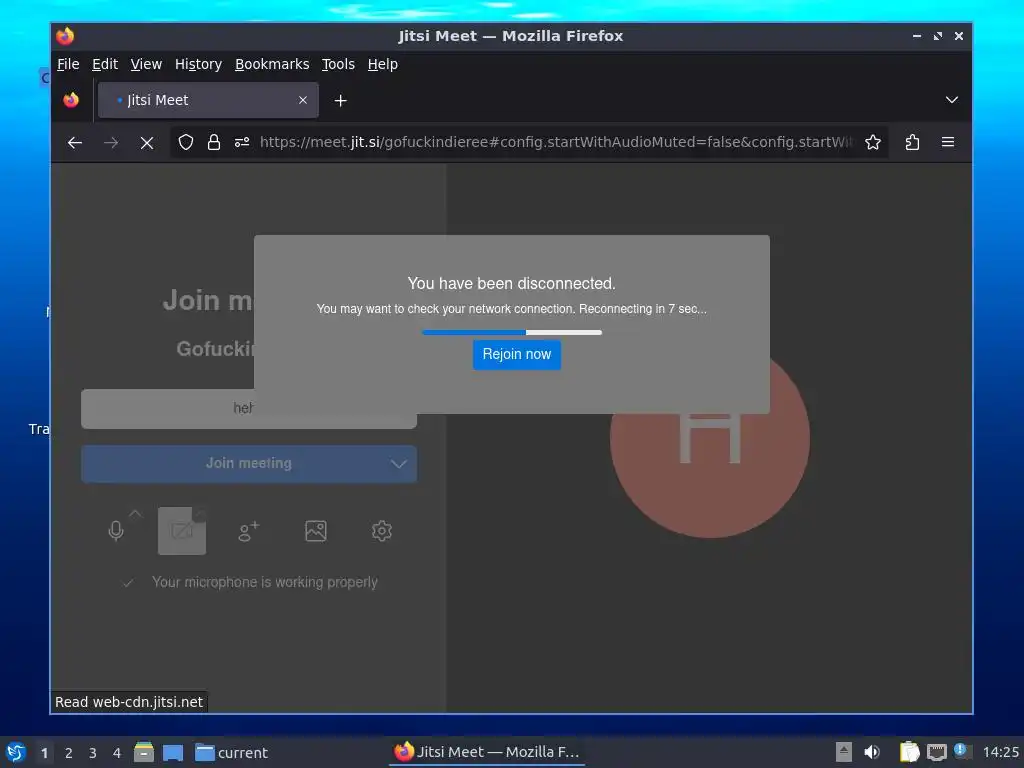The image size is (1024, 768).
Task: Open the Firefox View pinned button
Action: [71, 100]
